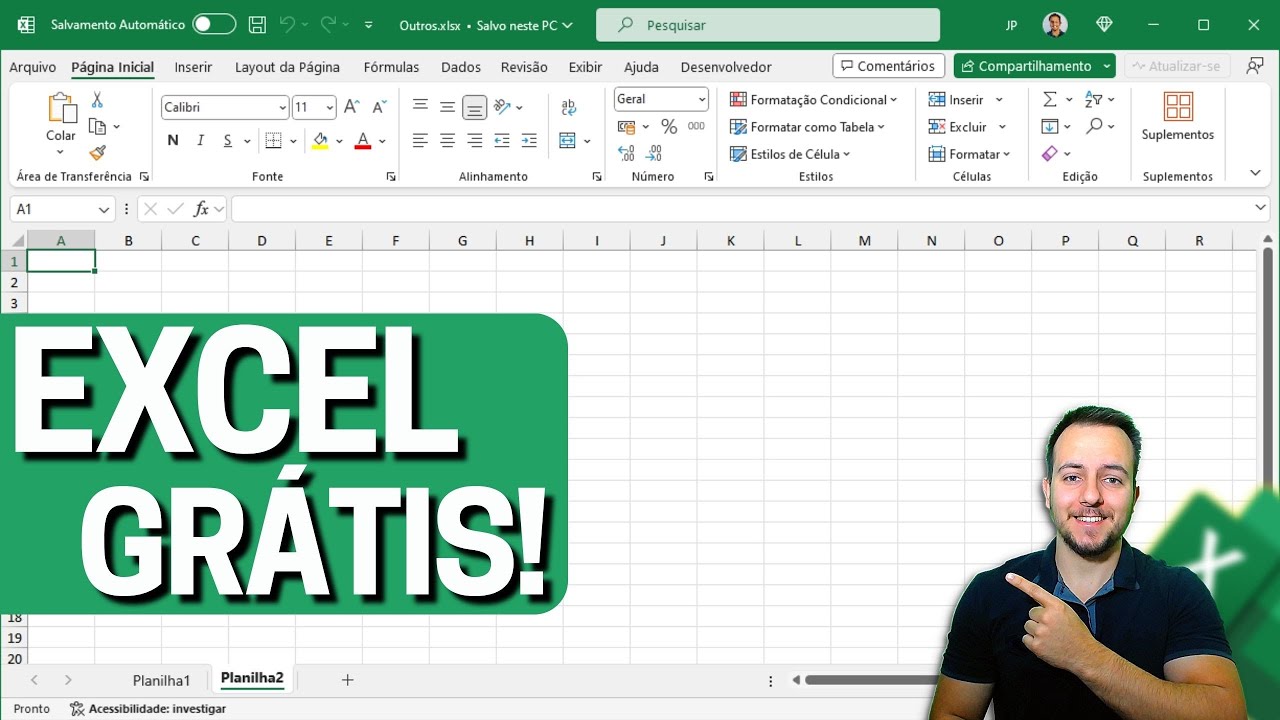
Task: Click the Colar paste icon
Action: (x=61, y=108)
